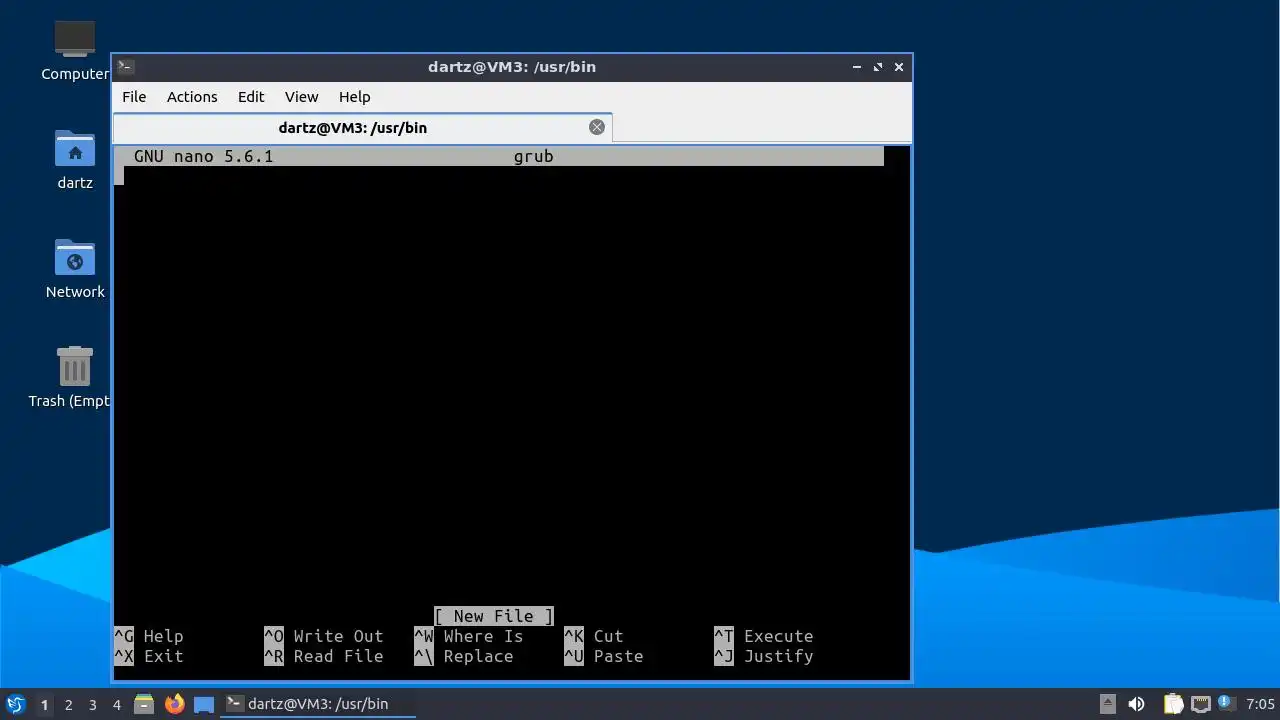Launch Firefox from the taskbar
Image resolution: width=1280 pixels, height=720 pixels.
click(174, 704)
